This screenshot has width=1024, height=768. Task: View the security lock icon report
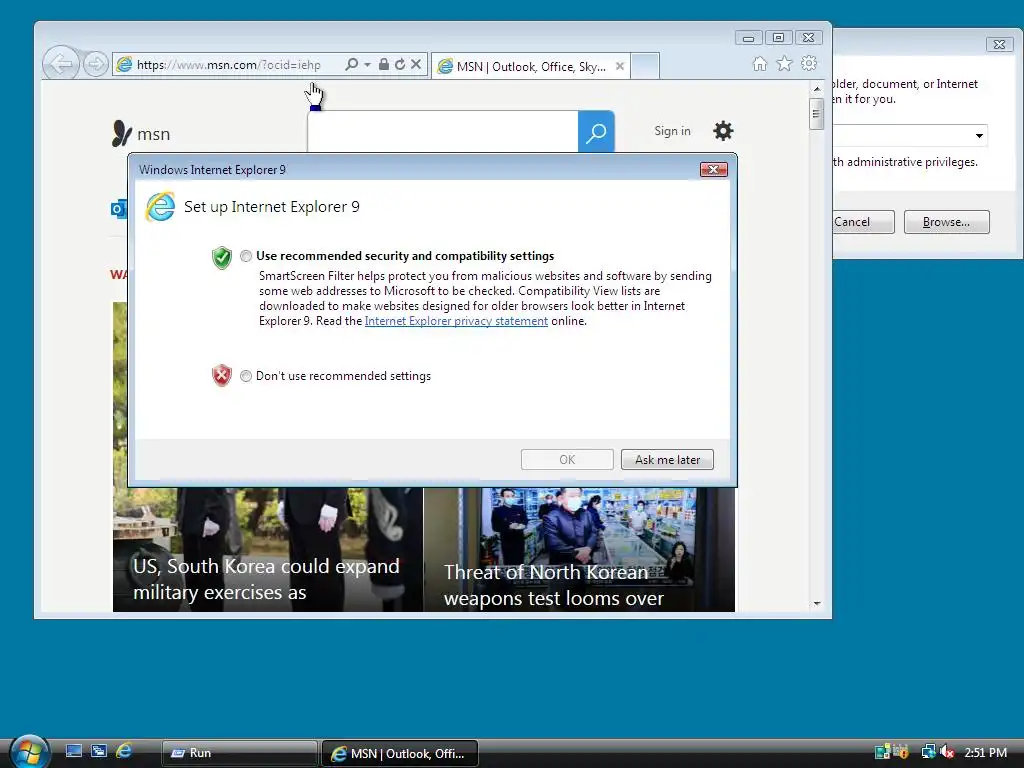(384, 64)
